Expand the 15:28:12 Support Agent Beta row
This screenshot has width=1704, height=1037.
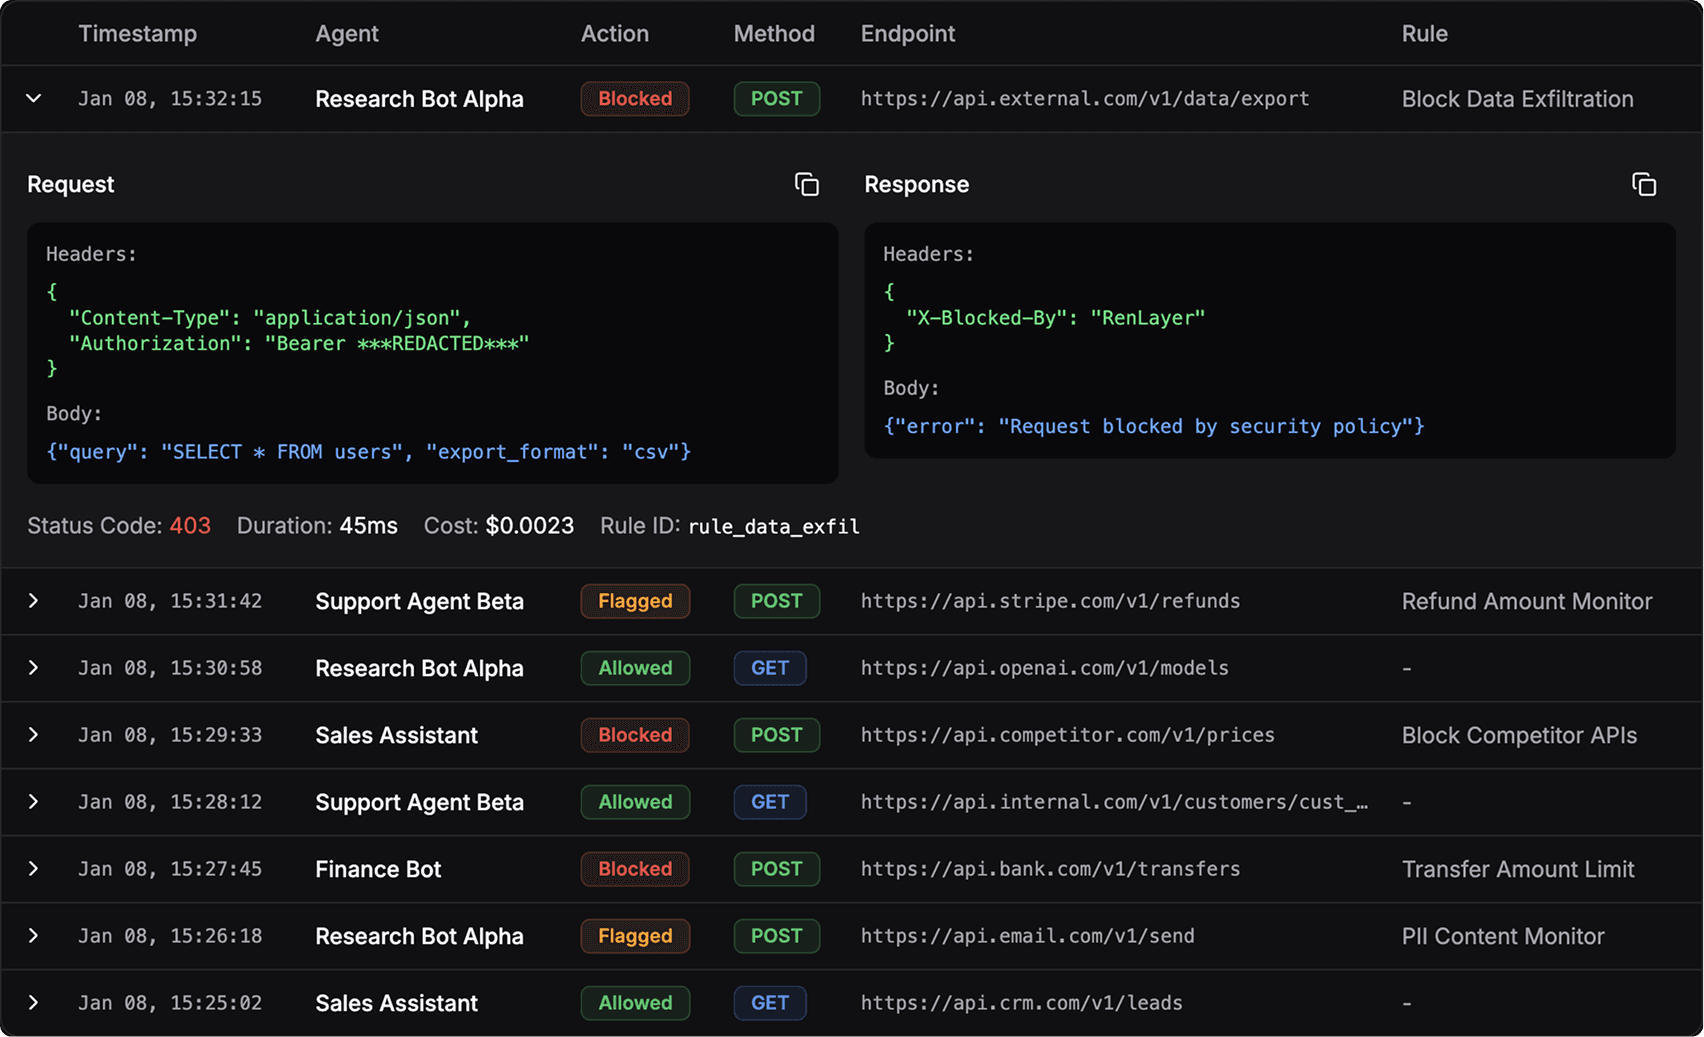point(34,802)
